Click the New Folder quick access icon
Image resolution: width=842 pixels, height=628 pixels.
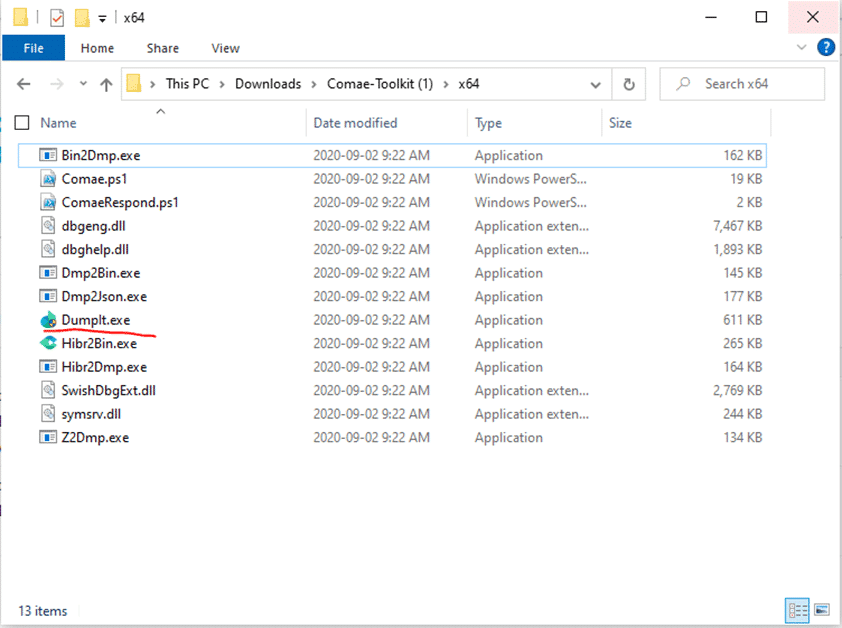tap(82, 18)
